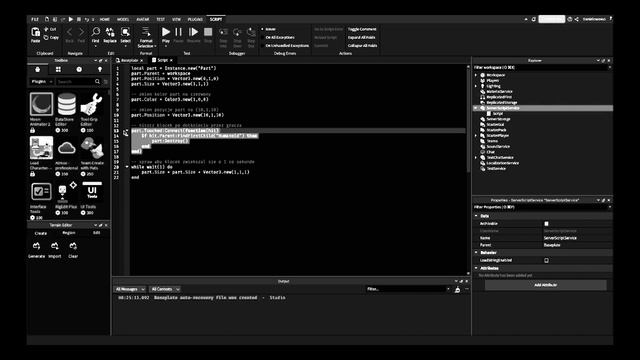640x360 pixels.
Task: Click quick-access new file icon
Action: click(x=47, y=19)
